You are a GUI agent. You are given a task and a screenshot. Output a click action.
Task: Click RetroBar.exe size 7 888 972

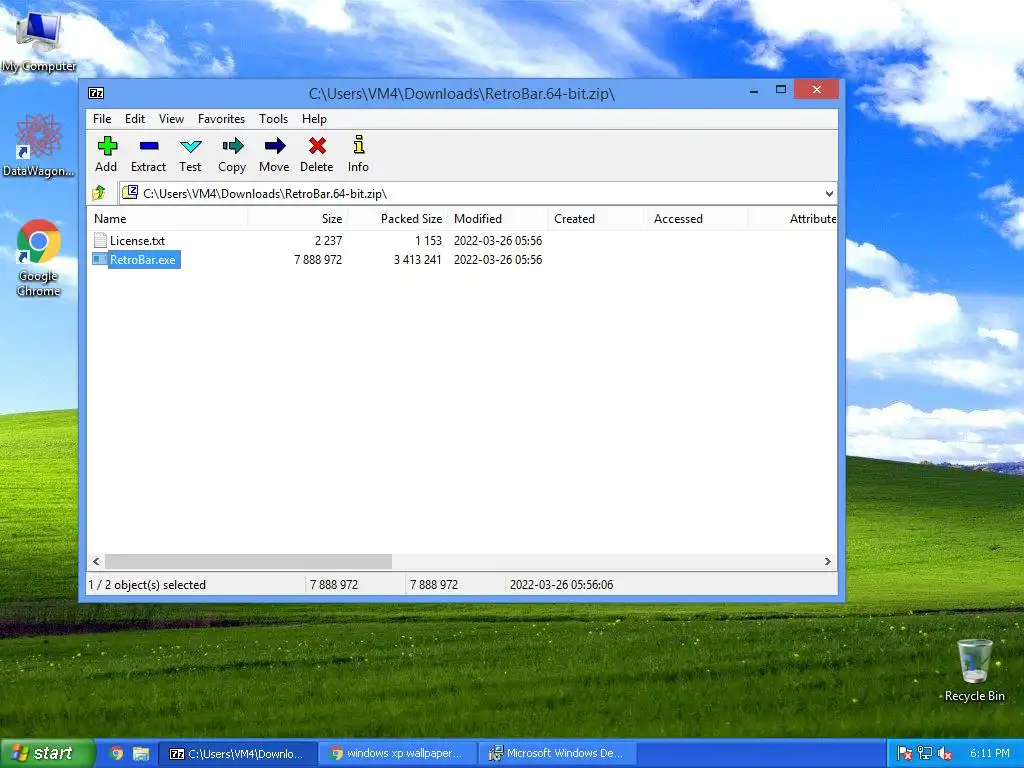tap(318, 260)
